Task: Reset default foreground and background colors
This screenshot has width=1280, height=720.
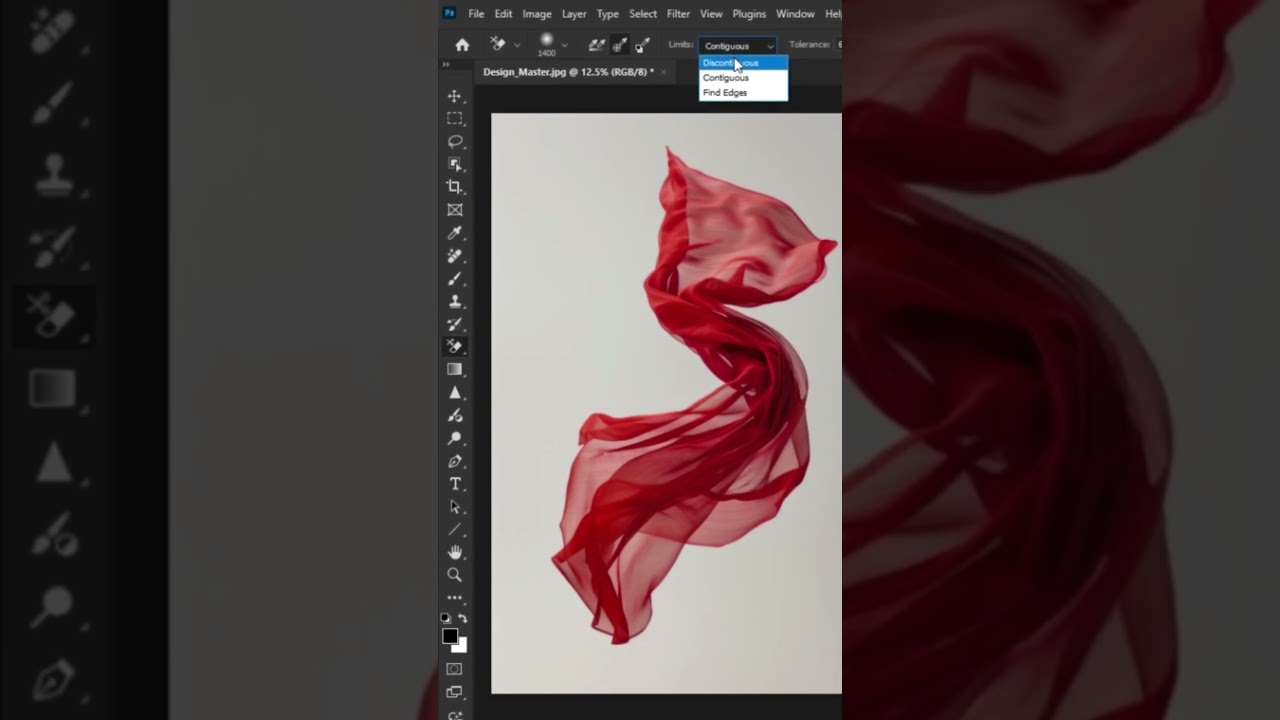Action: pos(446,619)
